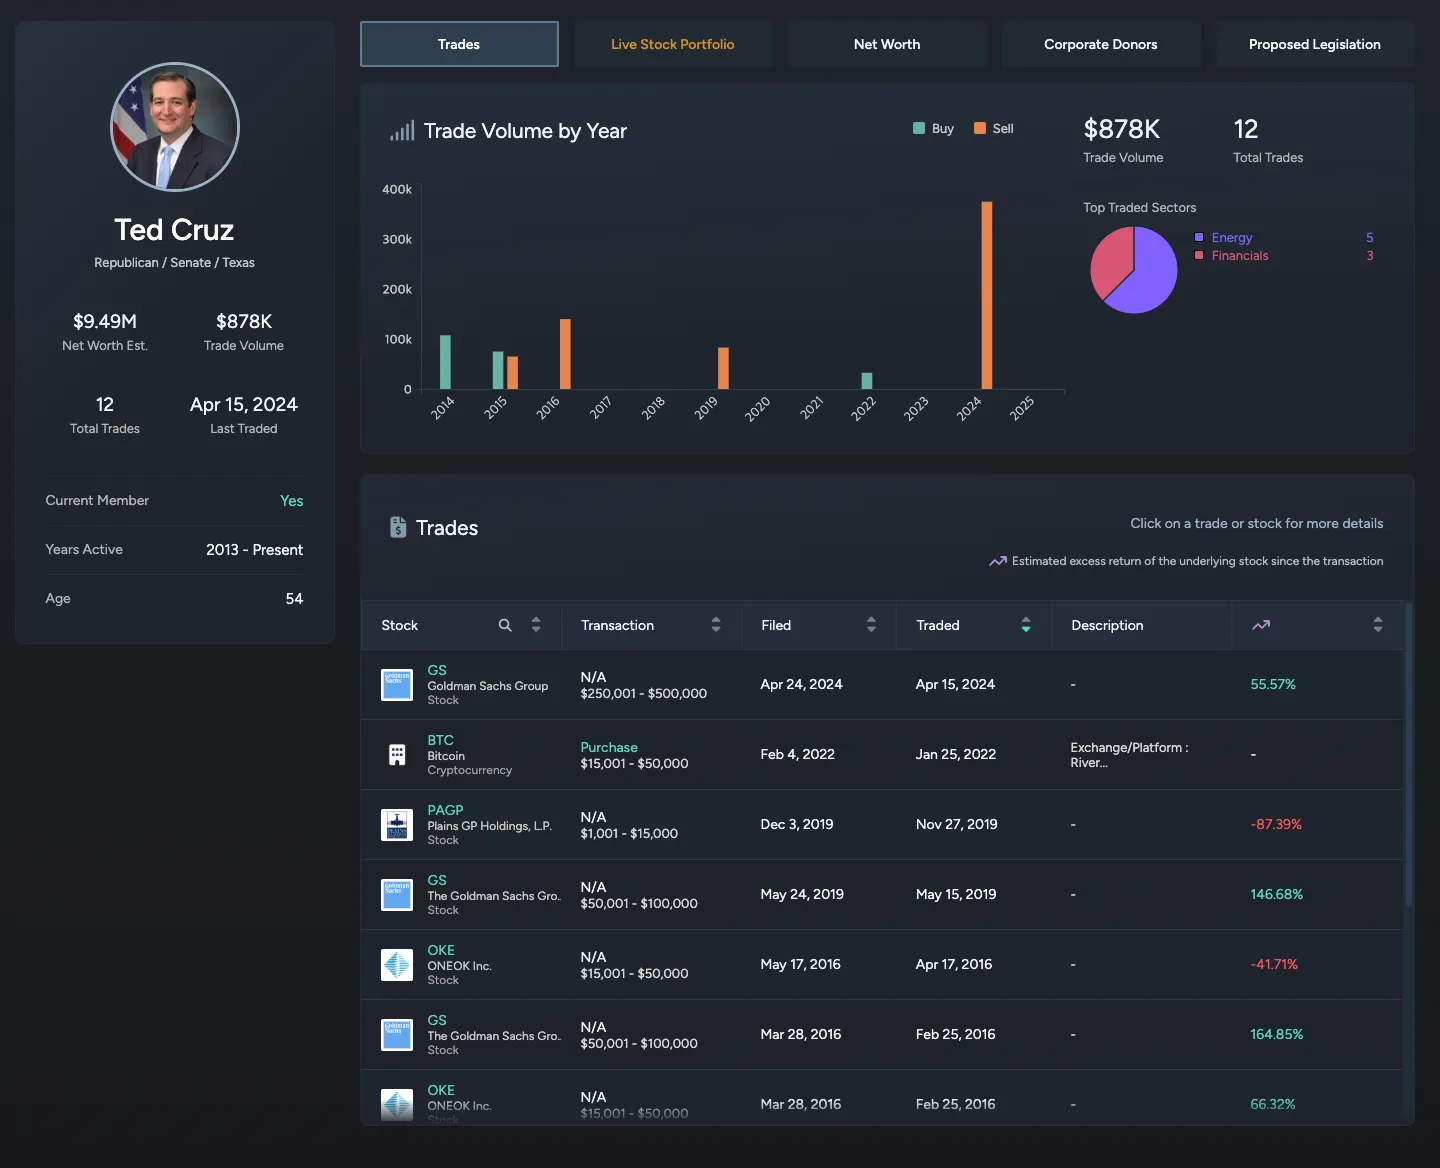
Task: Click the trades table vertical scrollbar
Action: (x=1409, y=755)
